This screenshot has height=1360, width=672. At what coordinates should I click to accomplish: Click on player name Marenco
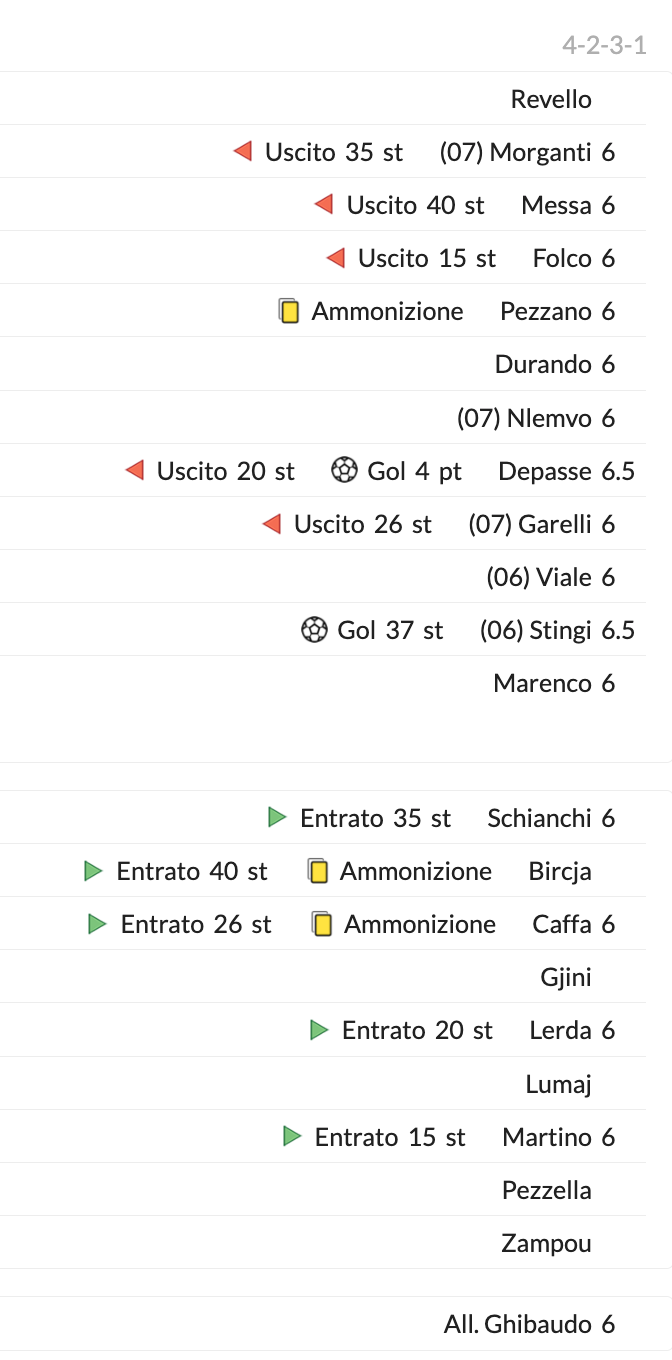542,683
